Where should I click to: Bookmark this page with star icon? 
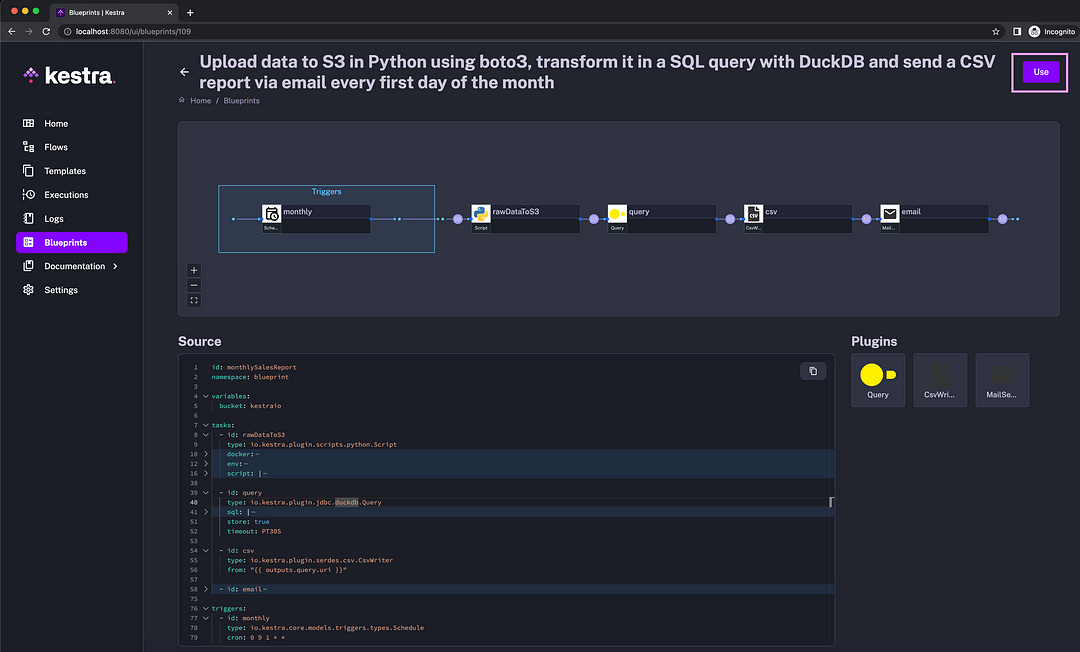tap(995, 31)
